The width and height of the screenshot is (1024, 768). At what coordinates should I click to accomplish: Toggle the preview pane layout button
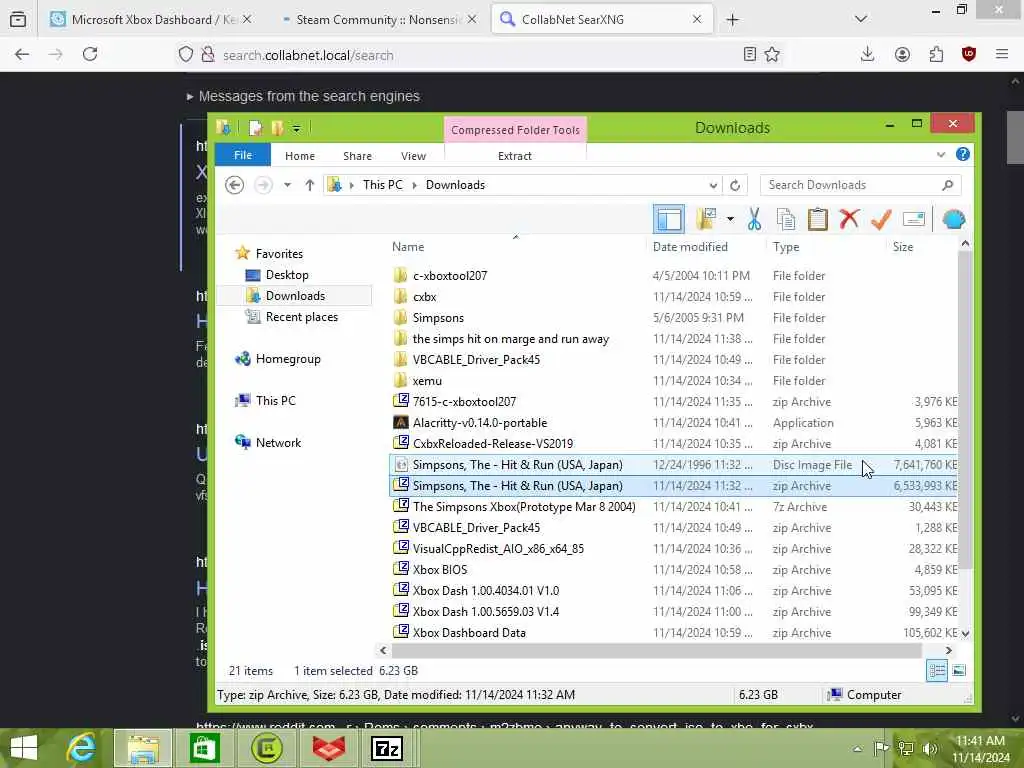tap(669, 219)
